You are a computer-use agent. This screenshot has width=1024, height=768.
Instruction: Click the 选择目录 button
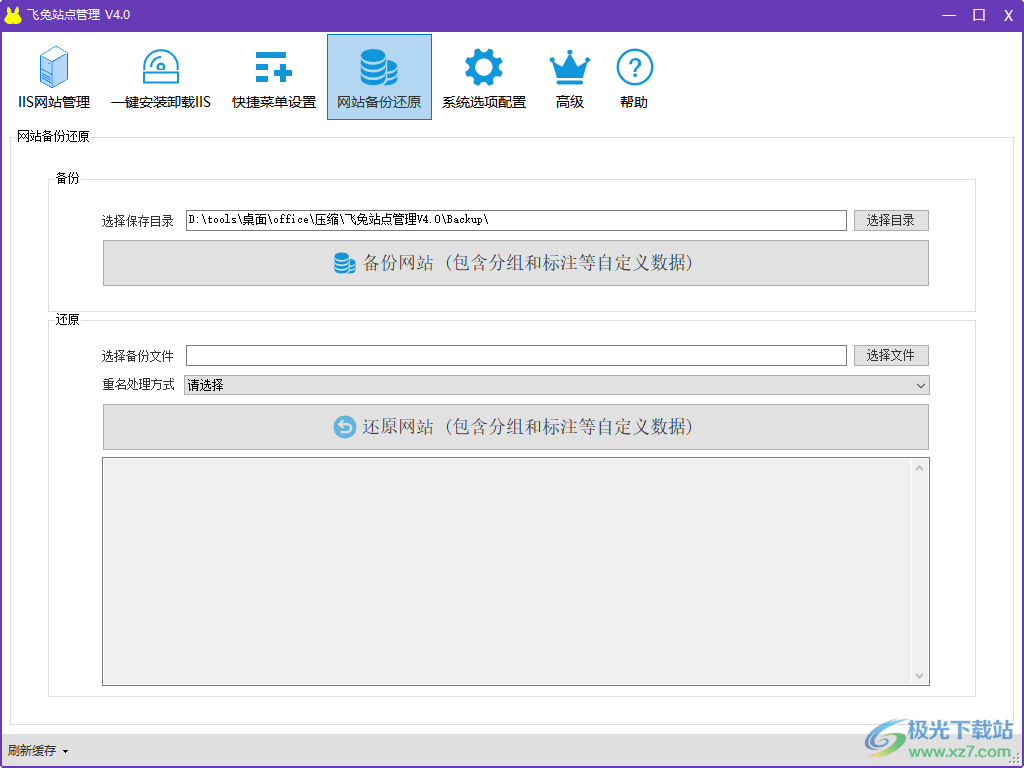[890, 220]
